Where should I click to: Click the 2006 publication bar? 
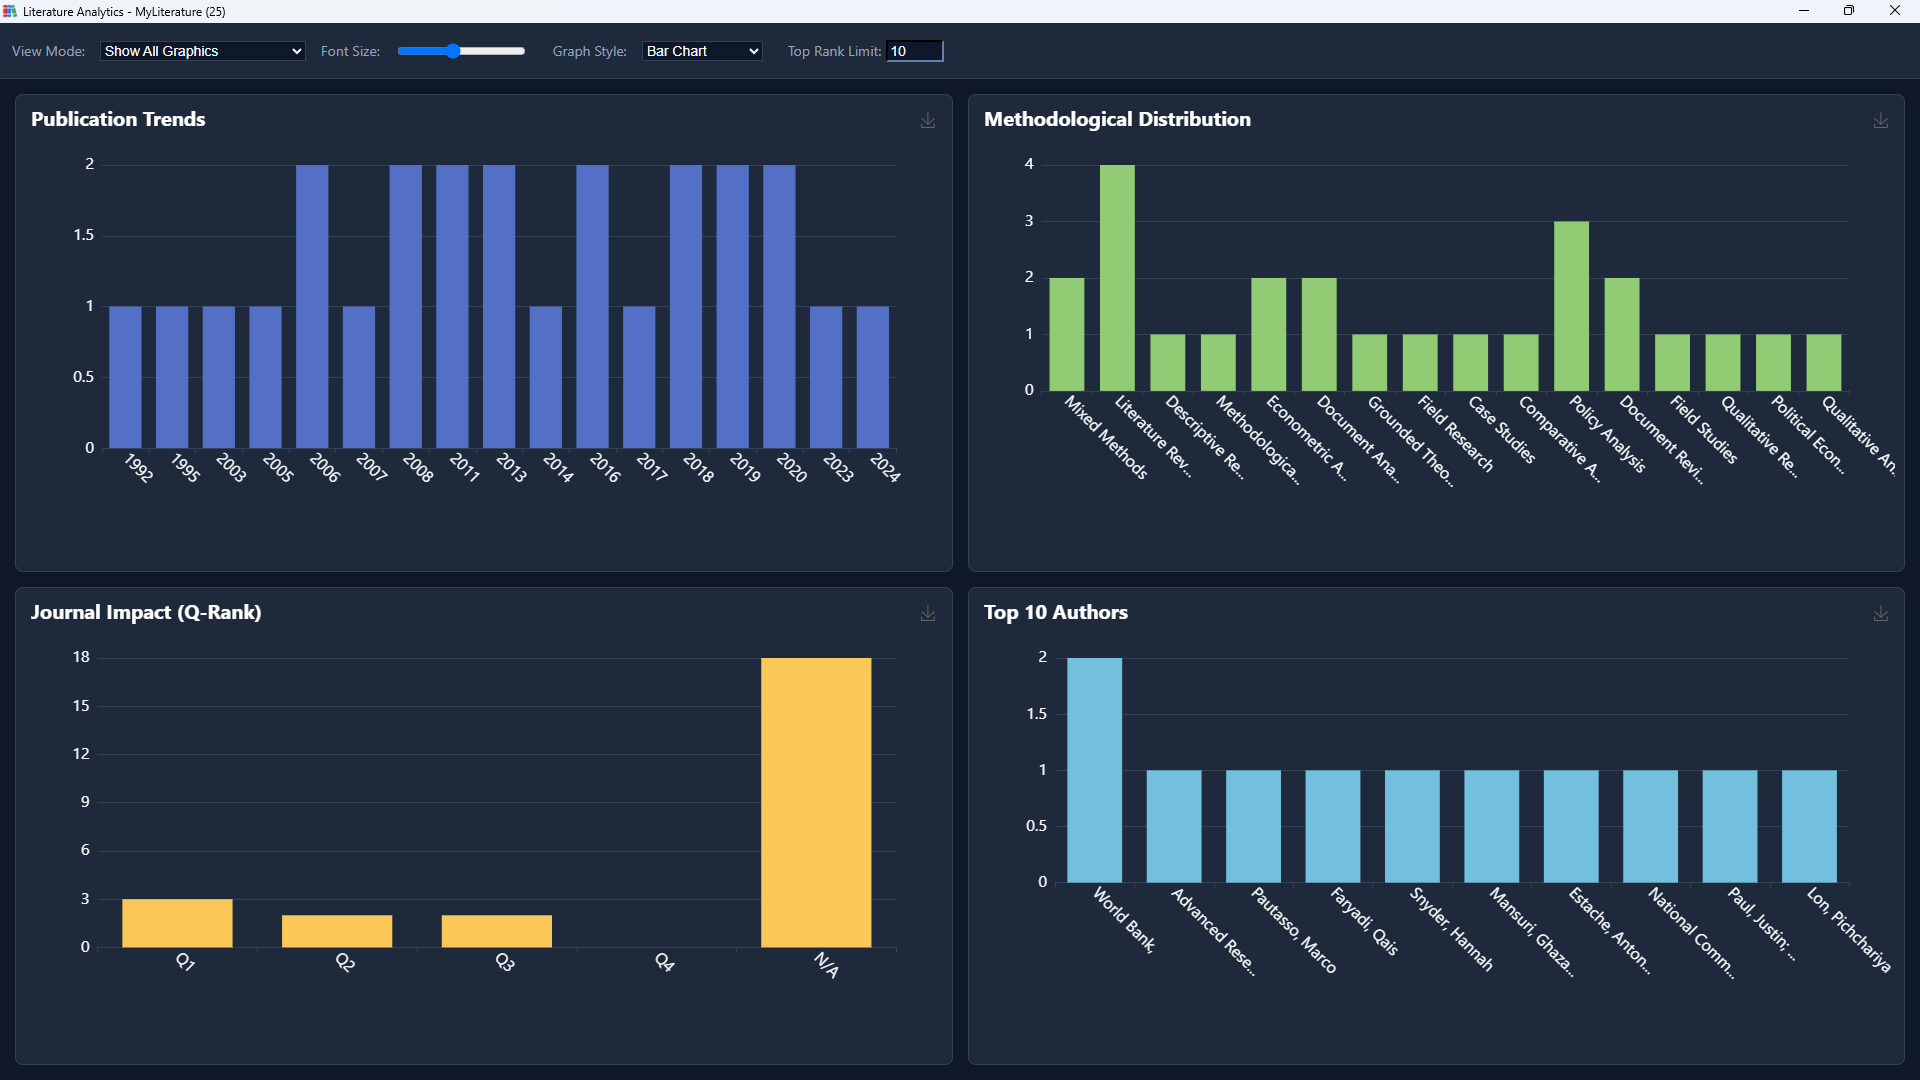(312, 306)
